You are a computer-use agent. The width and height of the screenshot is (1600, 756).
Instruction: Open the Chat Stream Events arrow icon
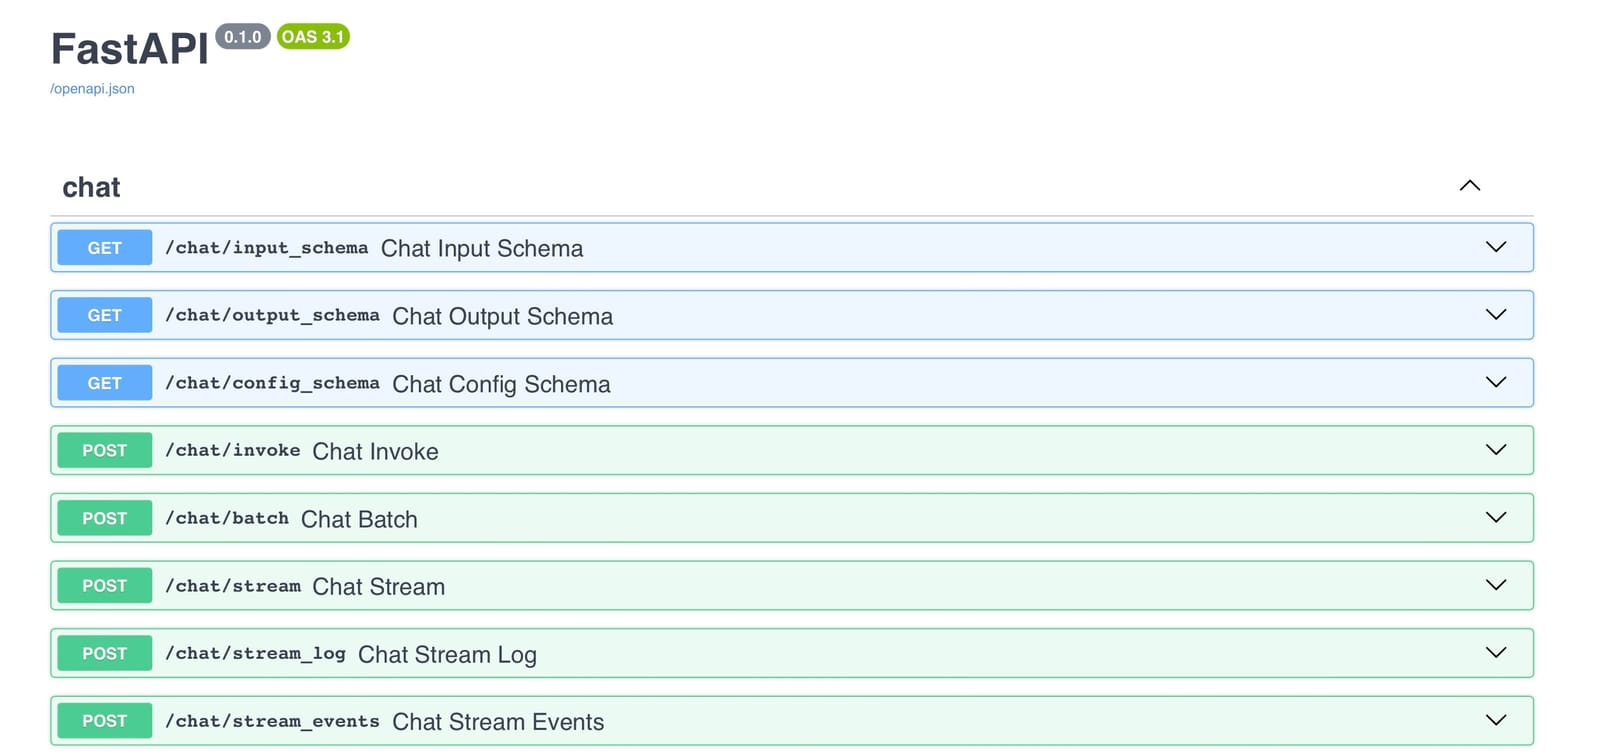(x=1495, y=720)
